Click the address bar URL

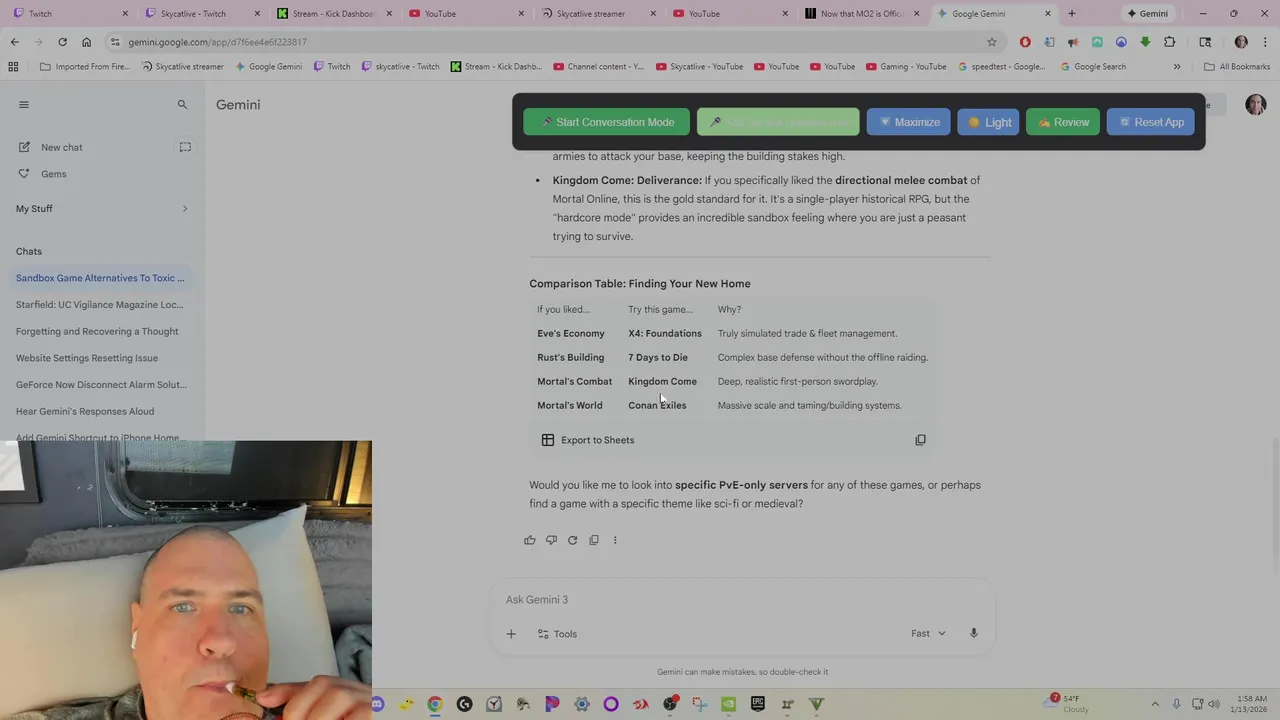[x=217, y=42]
